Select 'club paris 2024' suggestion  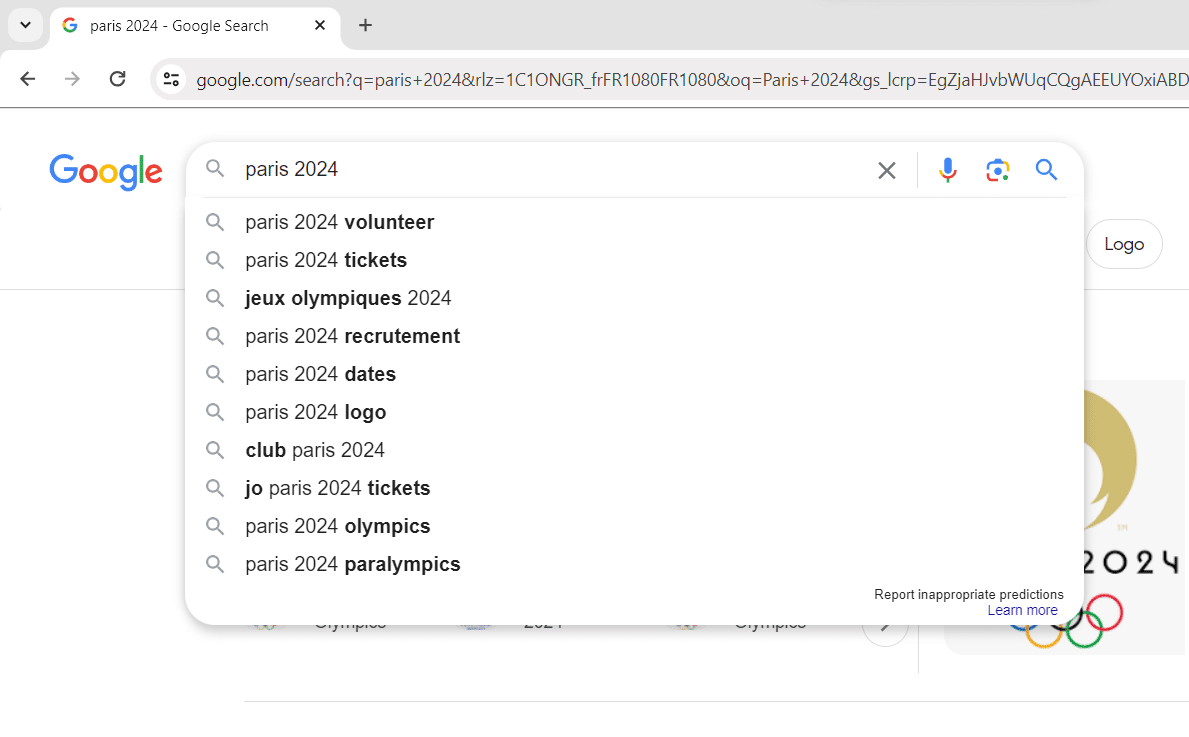(315, 450)
